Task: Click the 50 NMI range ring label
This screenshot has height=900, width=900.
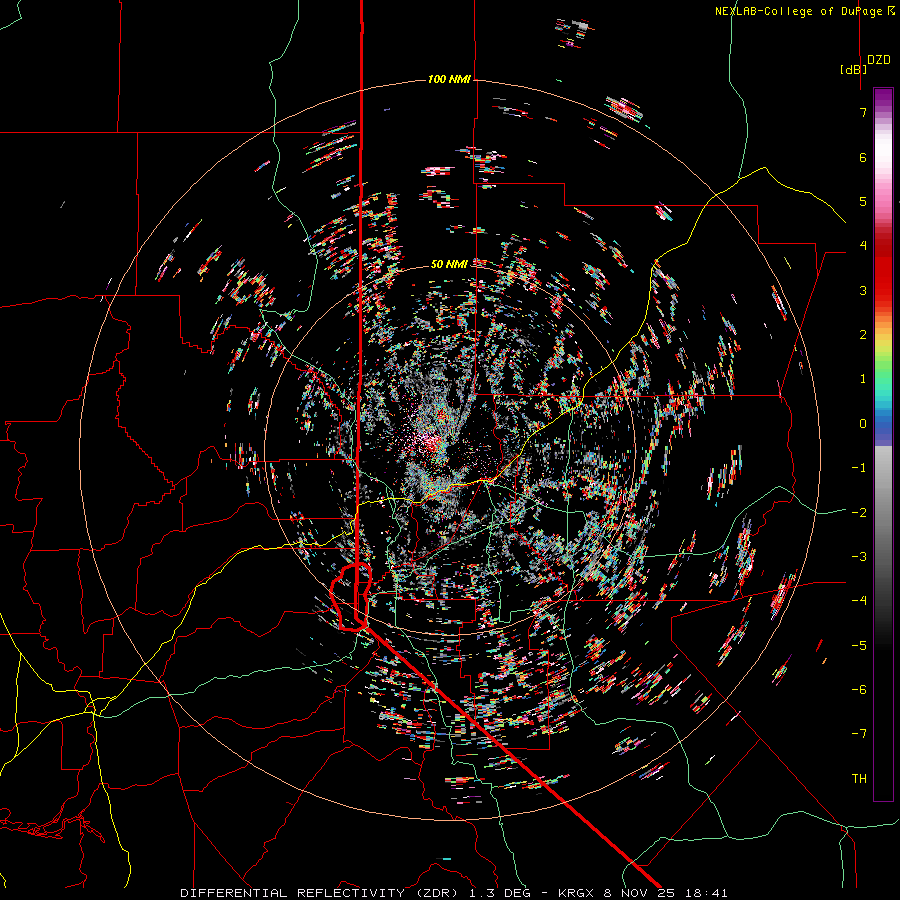Action: point(449,264)
